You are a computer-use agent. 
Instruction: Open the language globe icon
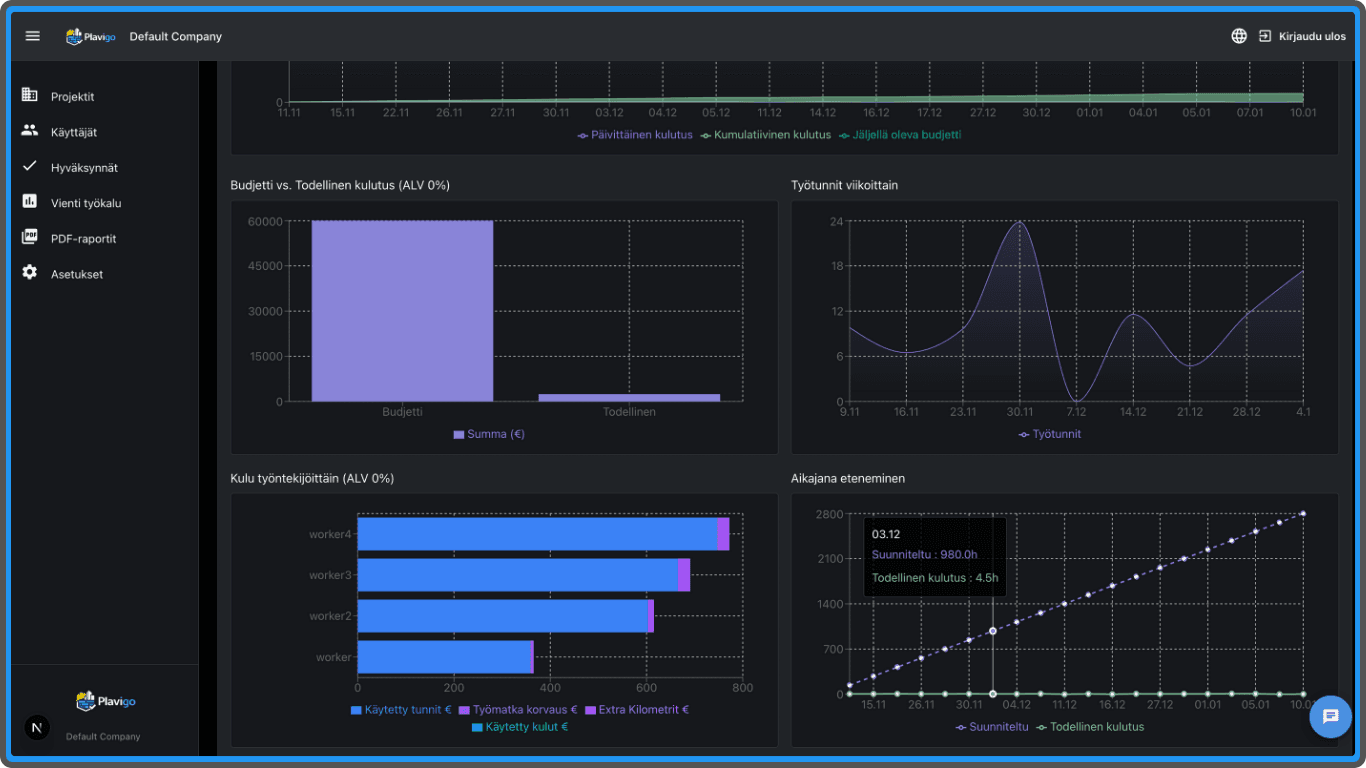1239,36
